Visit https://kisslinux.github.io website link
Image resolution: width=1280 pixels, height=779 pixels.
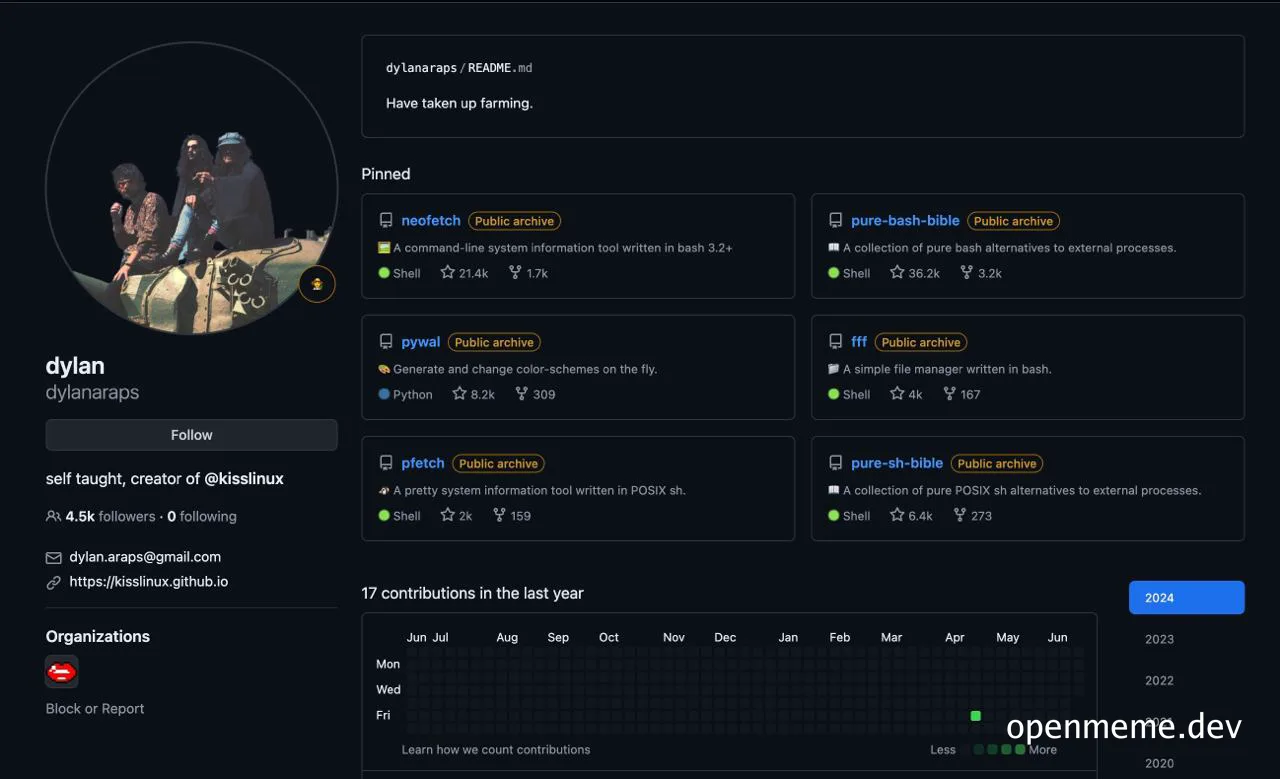pyautogui.click(x=149, y=582)
